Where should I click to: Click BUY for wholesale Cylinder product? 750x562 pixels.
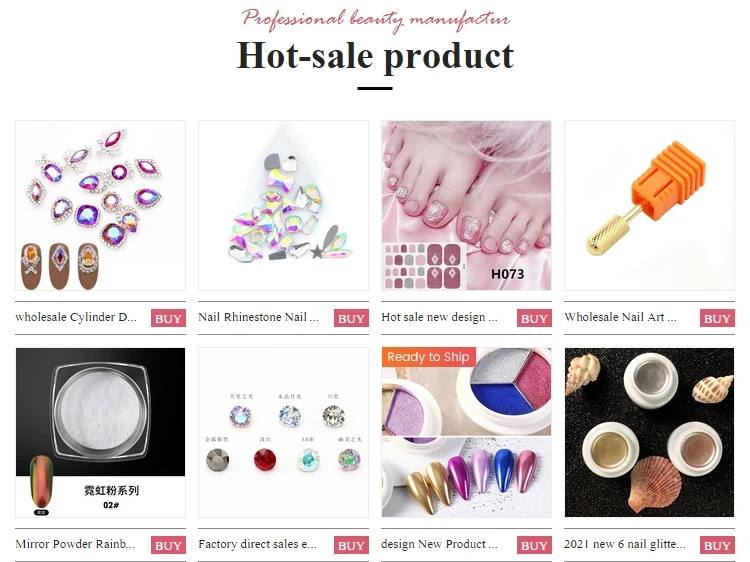coord(168,318)
